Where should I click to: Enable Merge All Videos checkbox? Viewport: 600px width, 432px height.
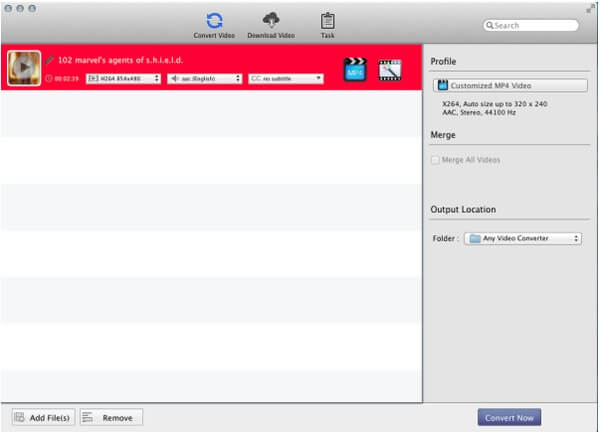coord(435,160)
